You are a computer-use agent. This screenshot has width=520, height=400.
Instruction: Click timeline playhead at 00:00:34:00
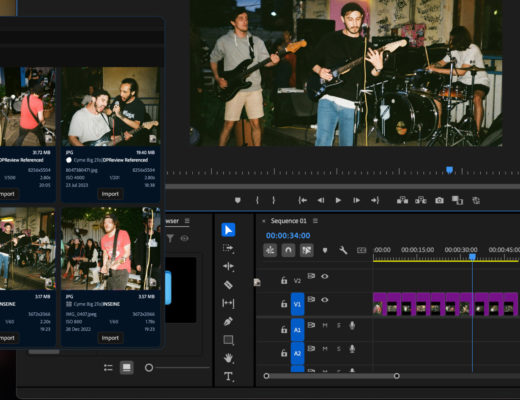pyautogui.click(x=472, y=257)
